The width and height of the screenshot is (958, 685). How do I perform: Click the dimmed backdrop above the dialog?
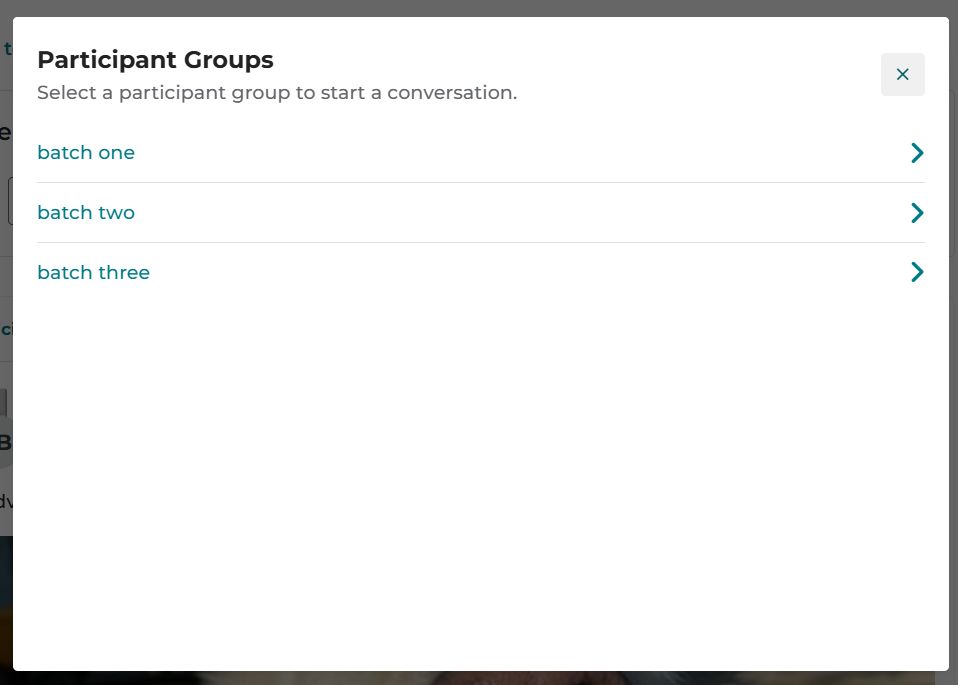(479, 7)
